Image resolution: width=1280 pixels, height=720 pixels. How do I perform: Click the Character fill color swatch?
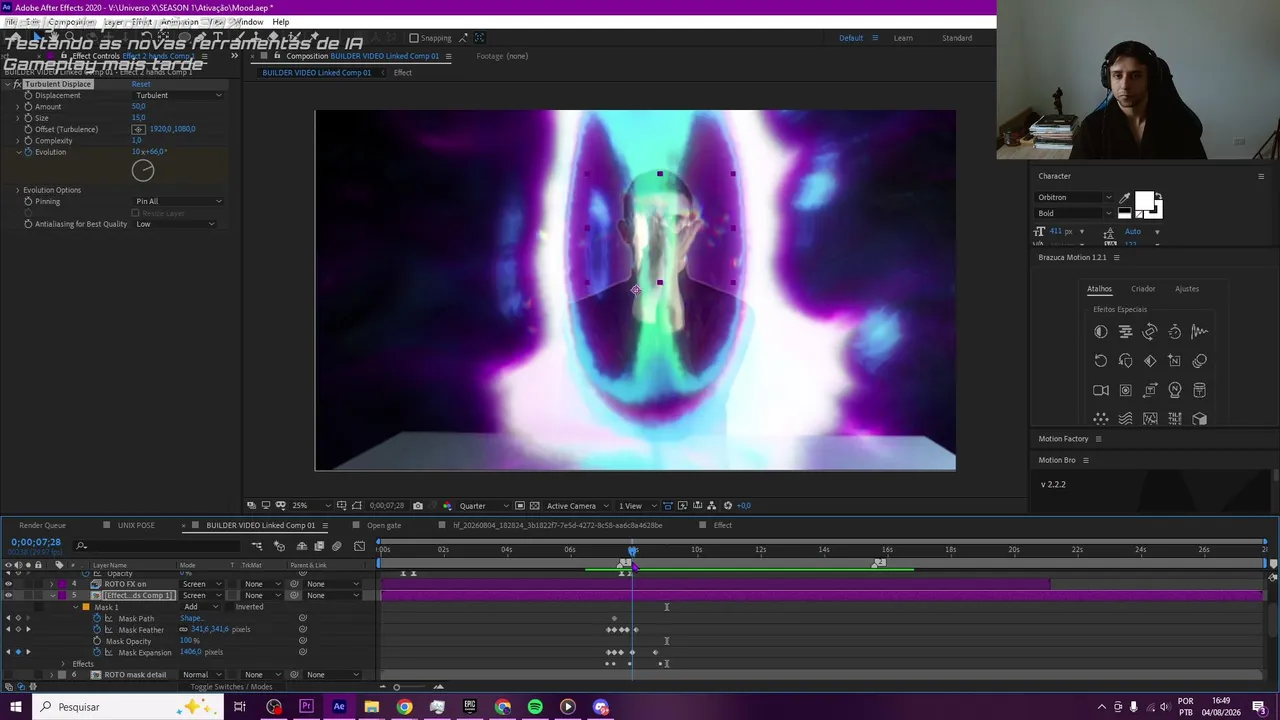point(1144,201)
